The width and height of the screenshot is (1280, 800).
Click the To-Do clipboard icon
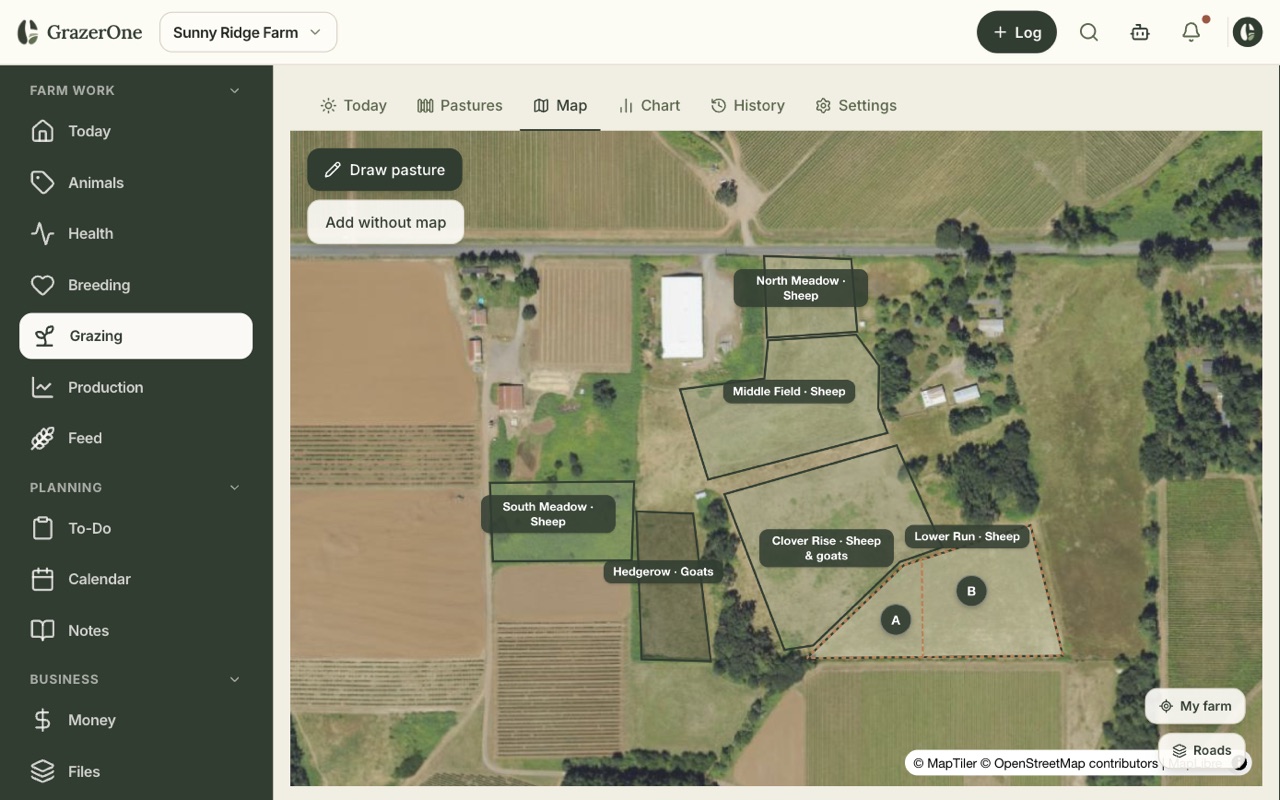click(42, 528)
